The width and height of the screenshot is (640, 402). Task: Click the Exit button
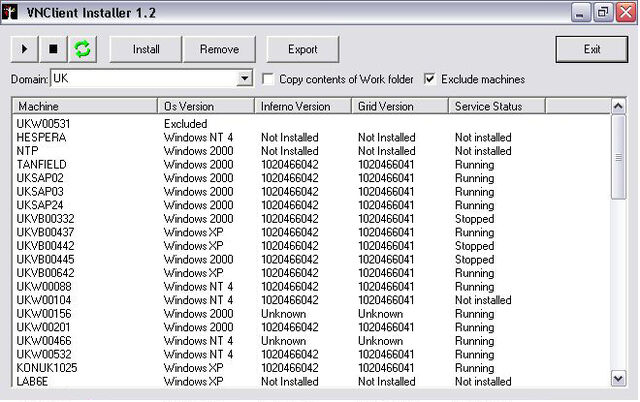tap(592, 49)
